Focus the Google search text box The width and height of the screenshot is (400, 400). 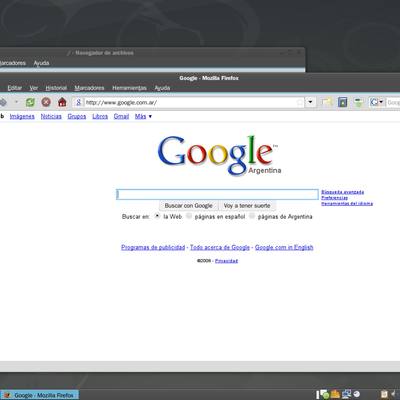(x=217, y=195)
